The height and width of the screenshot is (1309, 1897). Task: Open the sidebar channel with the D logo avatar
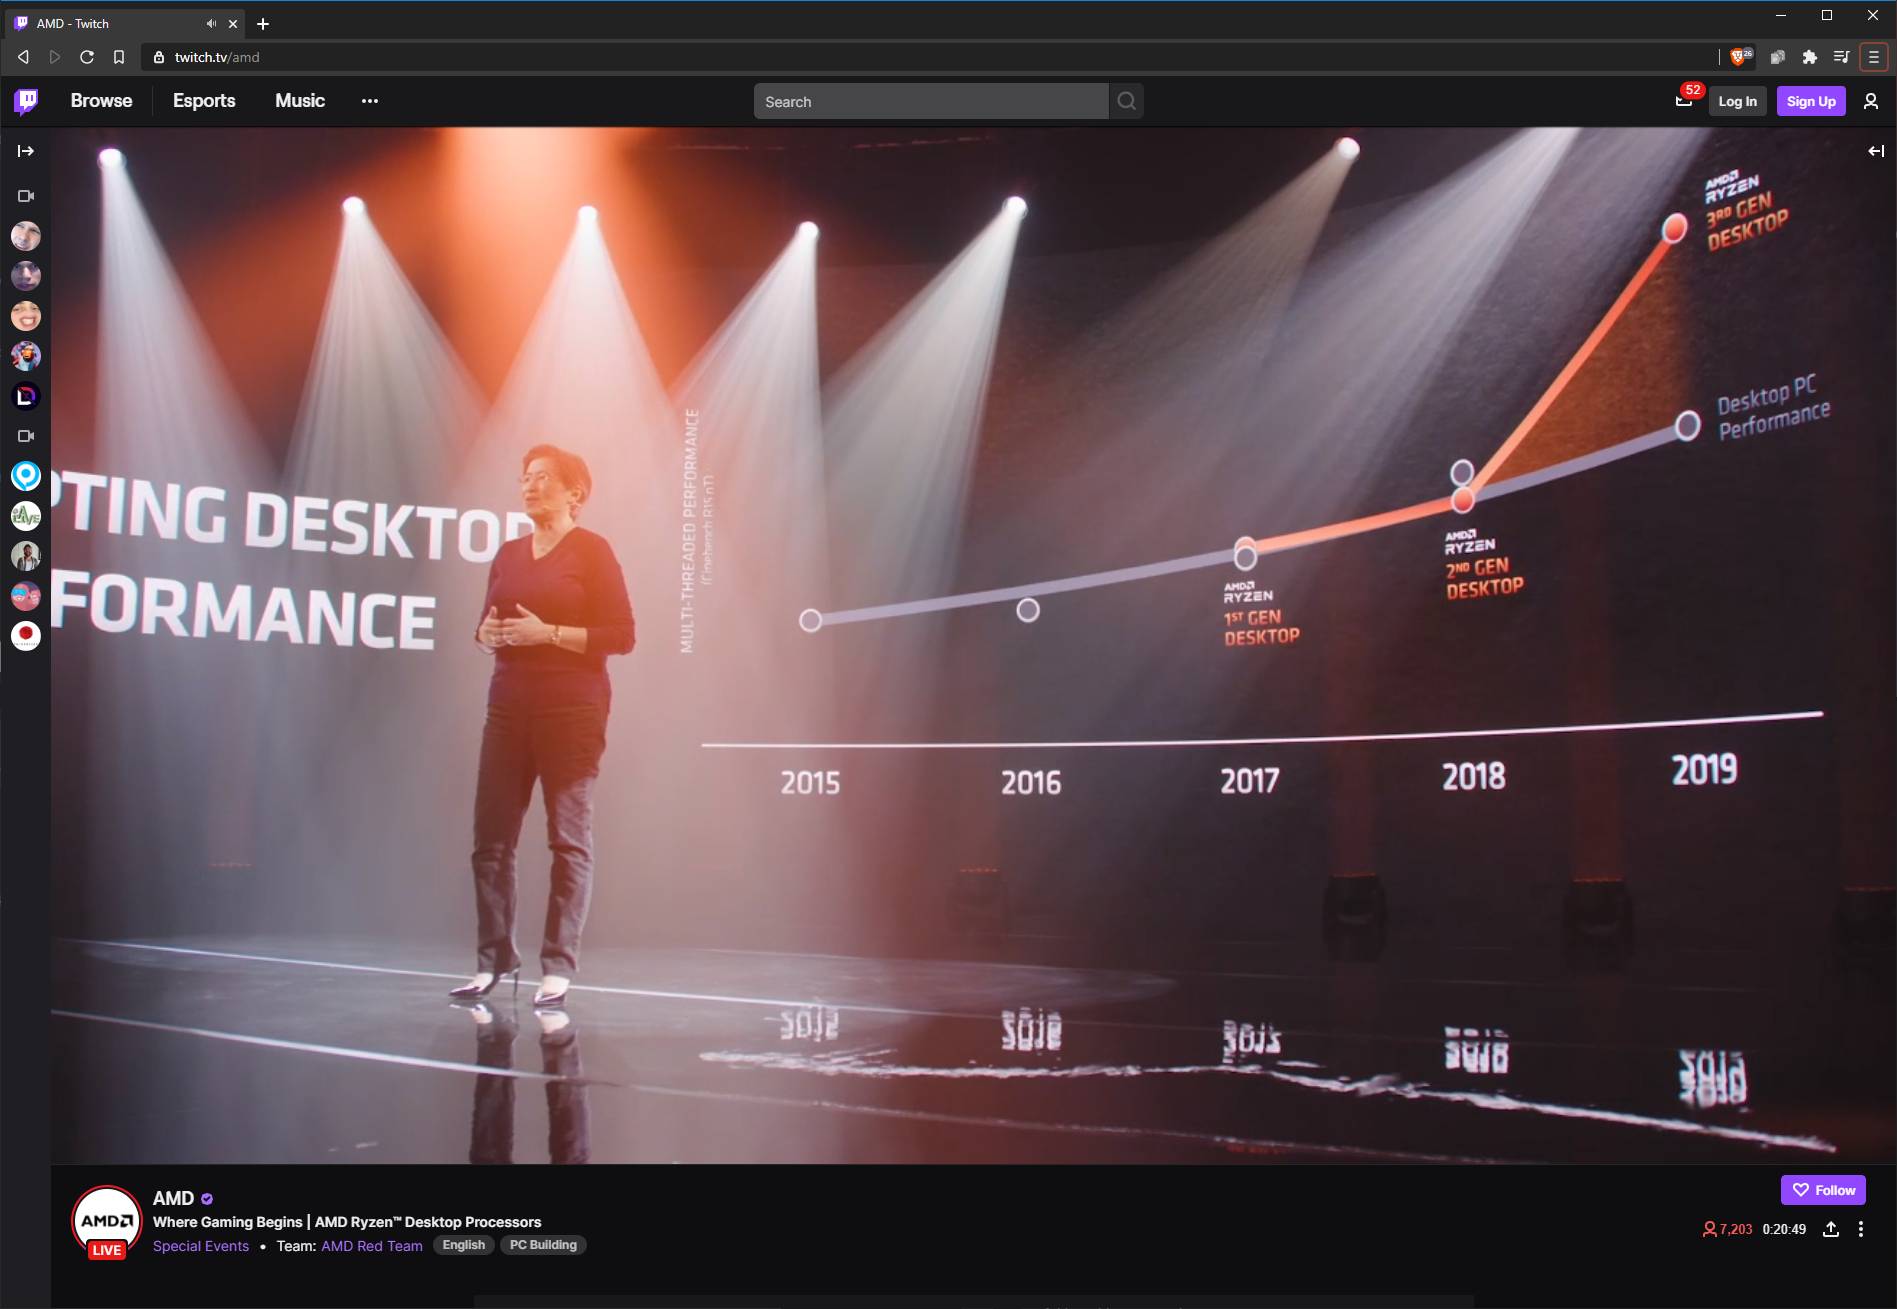26,396
